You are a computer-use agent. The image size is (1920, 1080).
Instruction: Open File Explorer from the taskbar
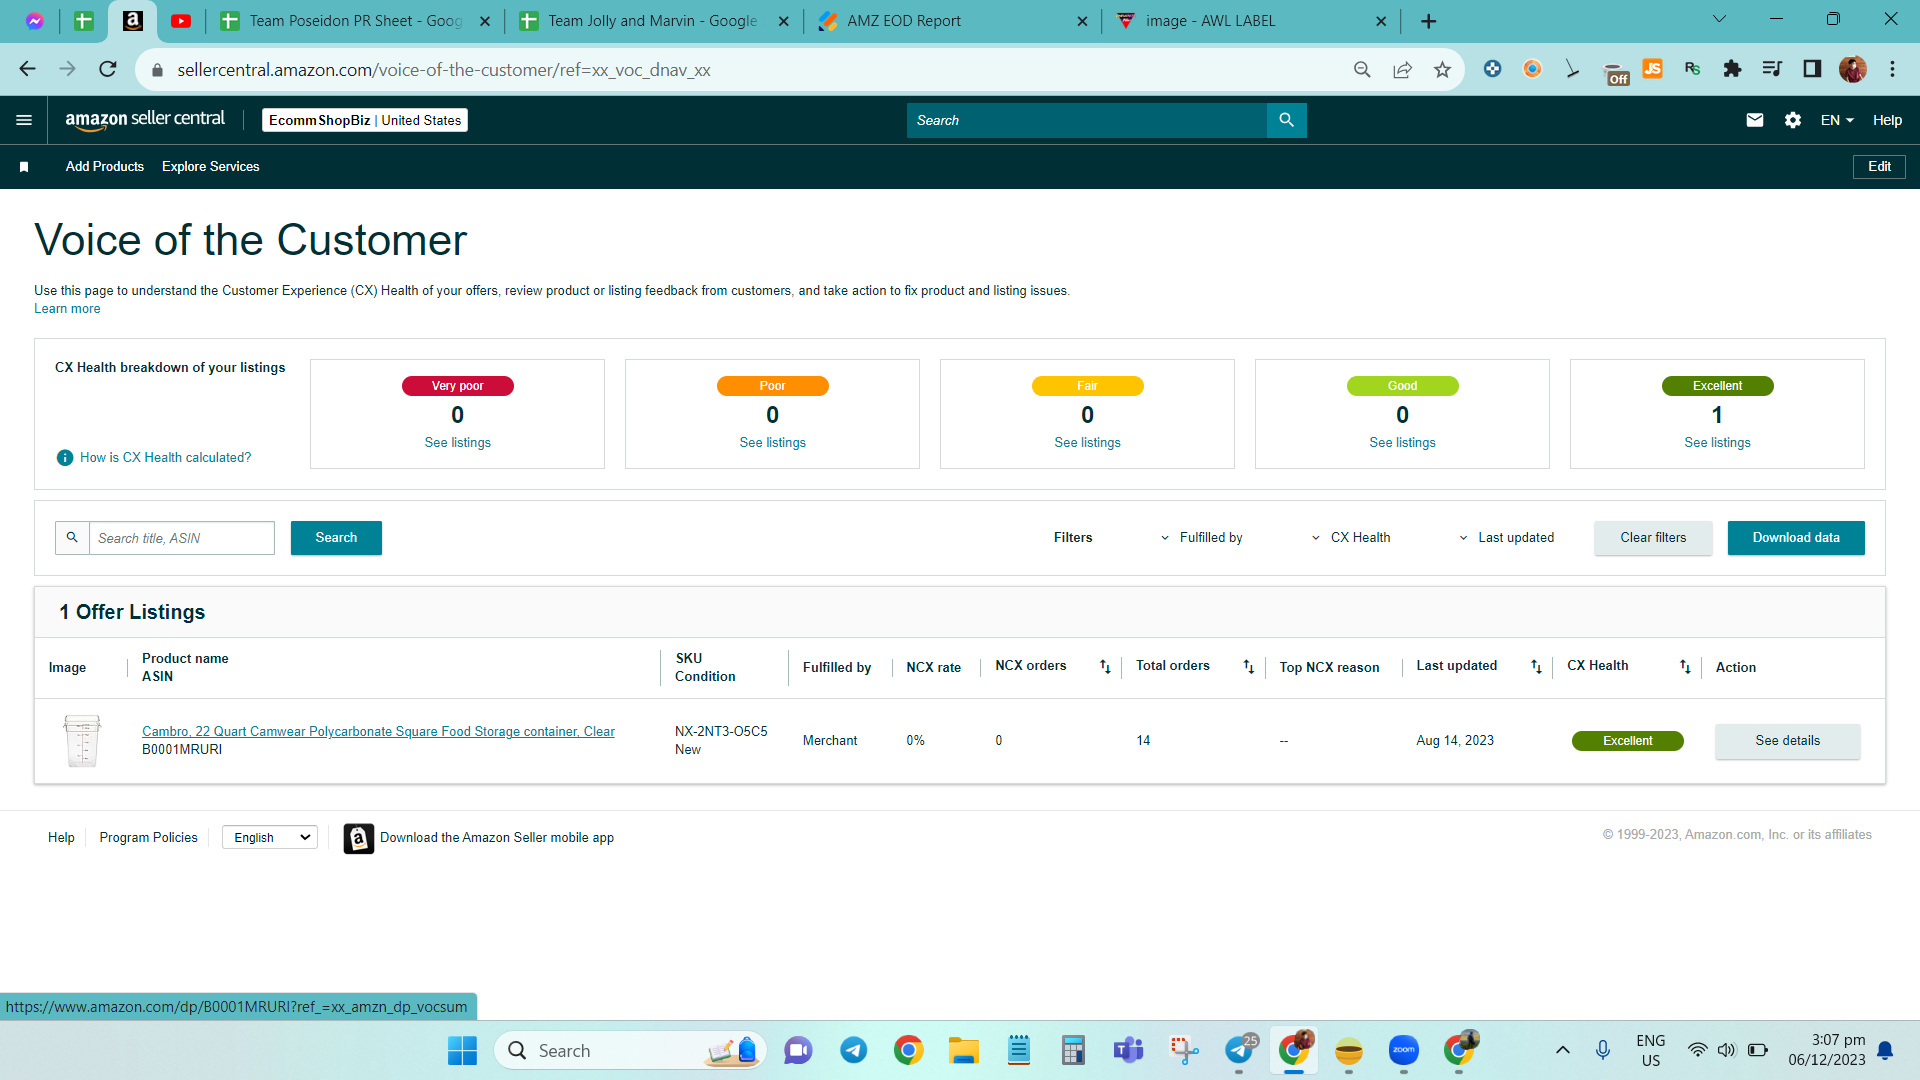tap(964, 1051)
